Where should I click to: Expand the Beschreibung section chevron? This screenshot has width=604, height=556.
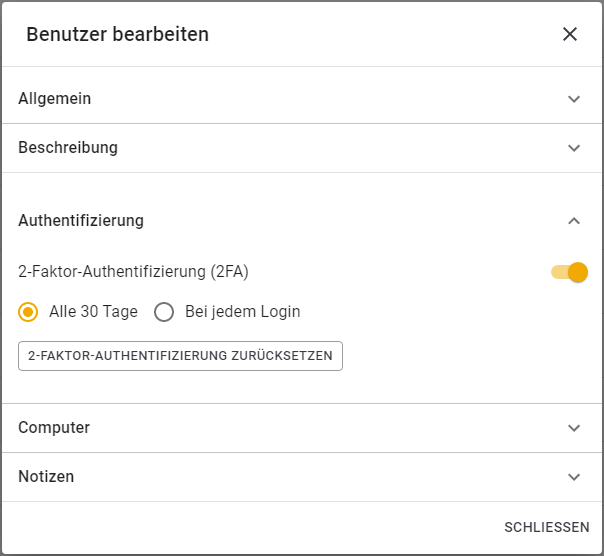tap(574, 148)
